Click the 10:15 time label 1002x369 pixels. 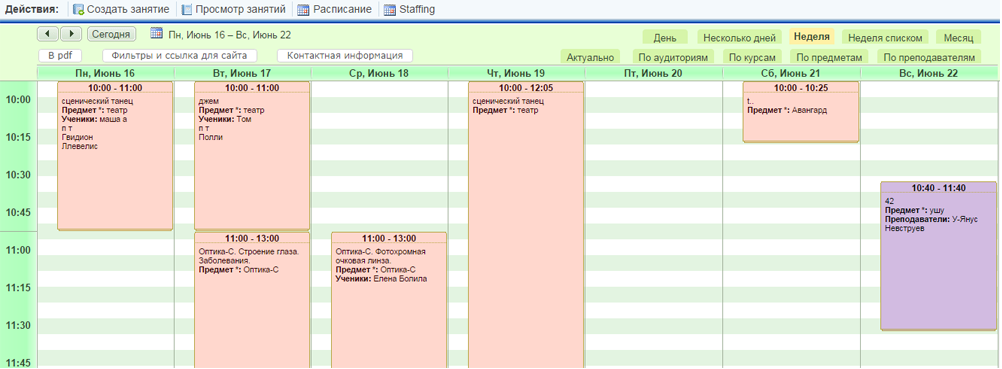[x=19, y=137]
